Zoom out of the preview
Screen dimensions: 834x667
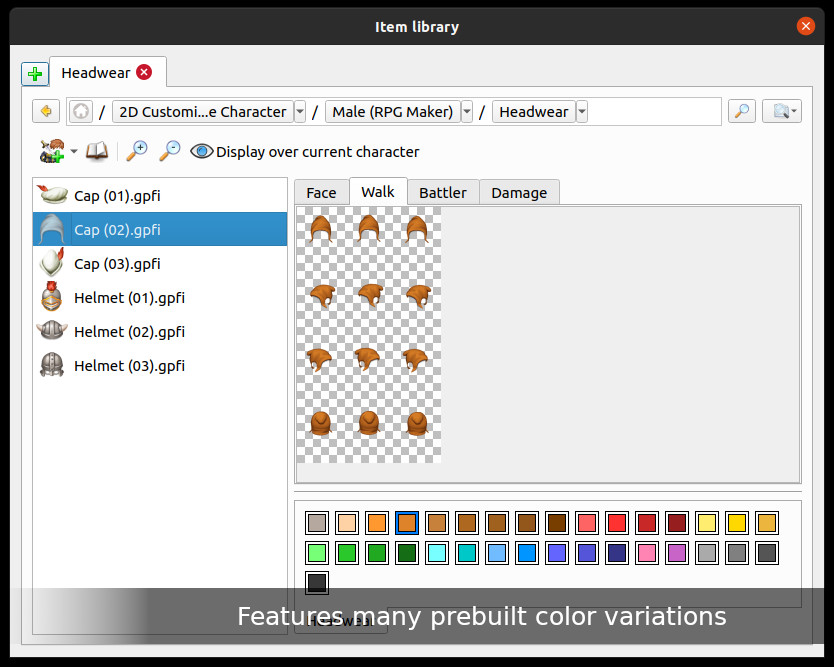coord(168,151)
